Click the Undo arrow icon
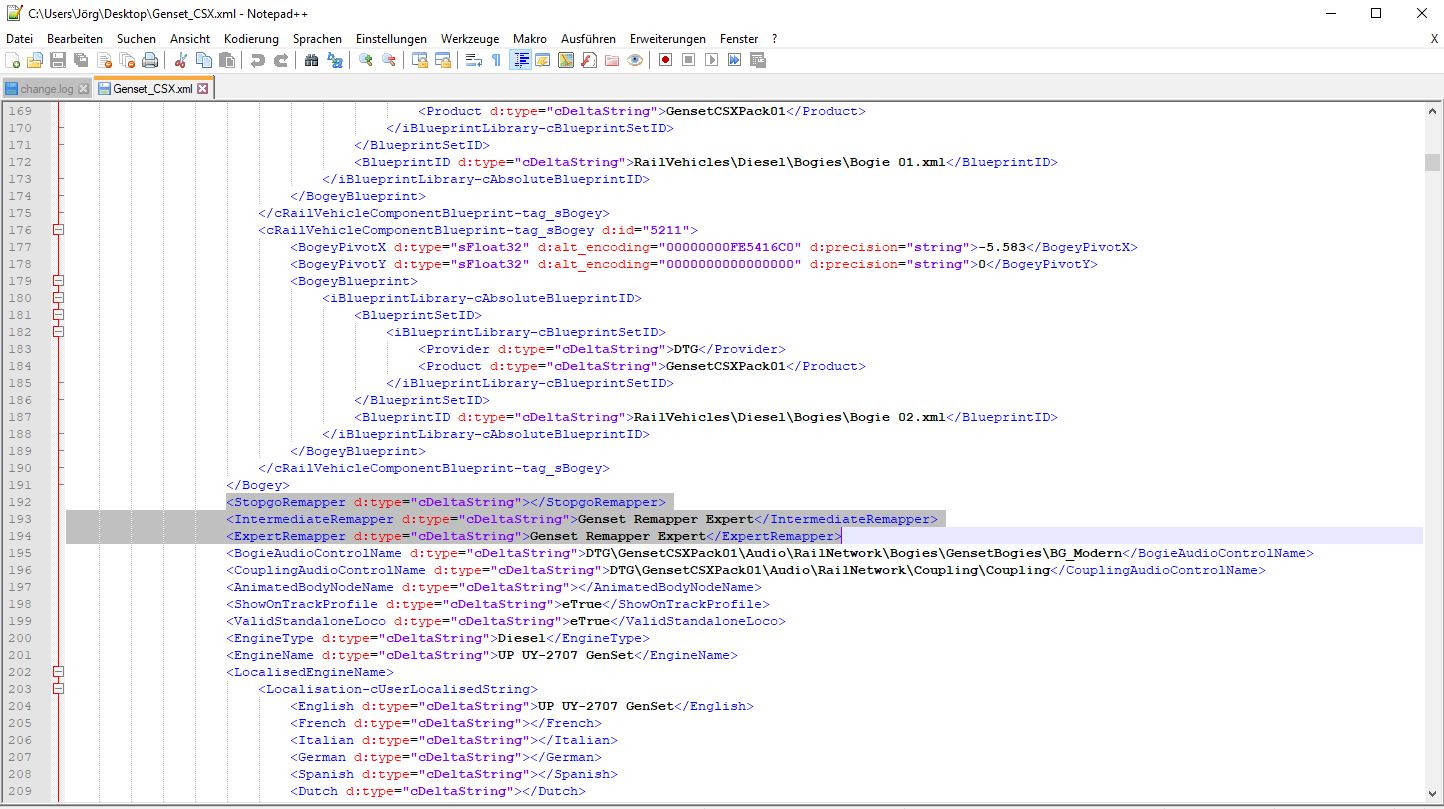Image resolution: width=1444 pixels, height=809 pixels. click(x=258, y=60)
